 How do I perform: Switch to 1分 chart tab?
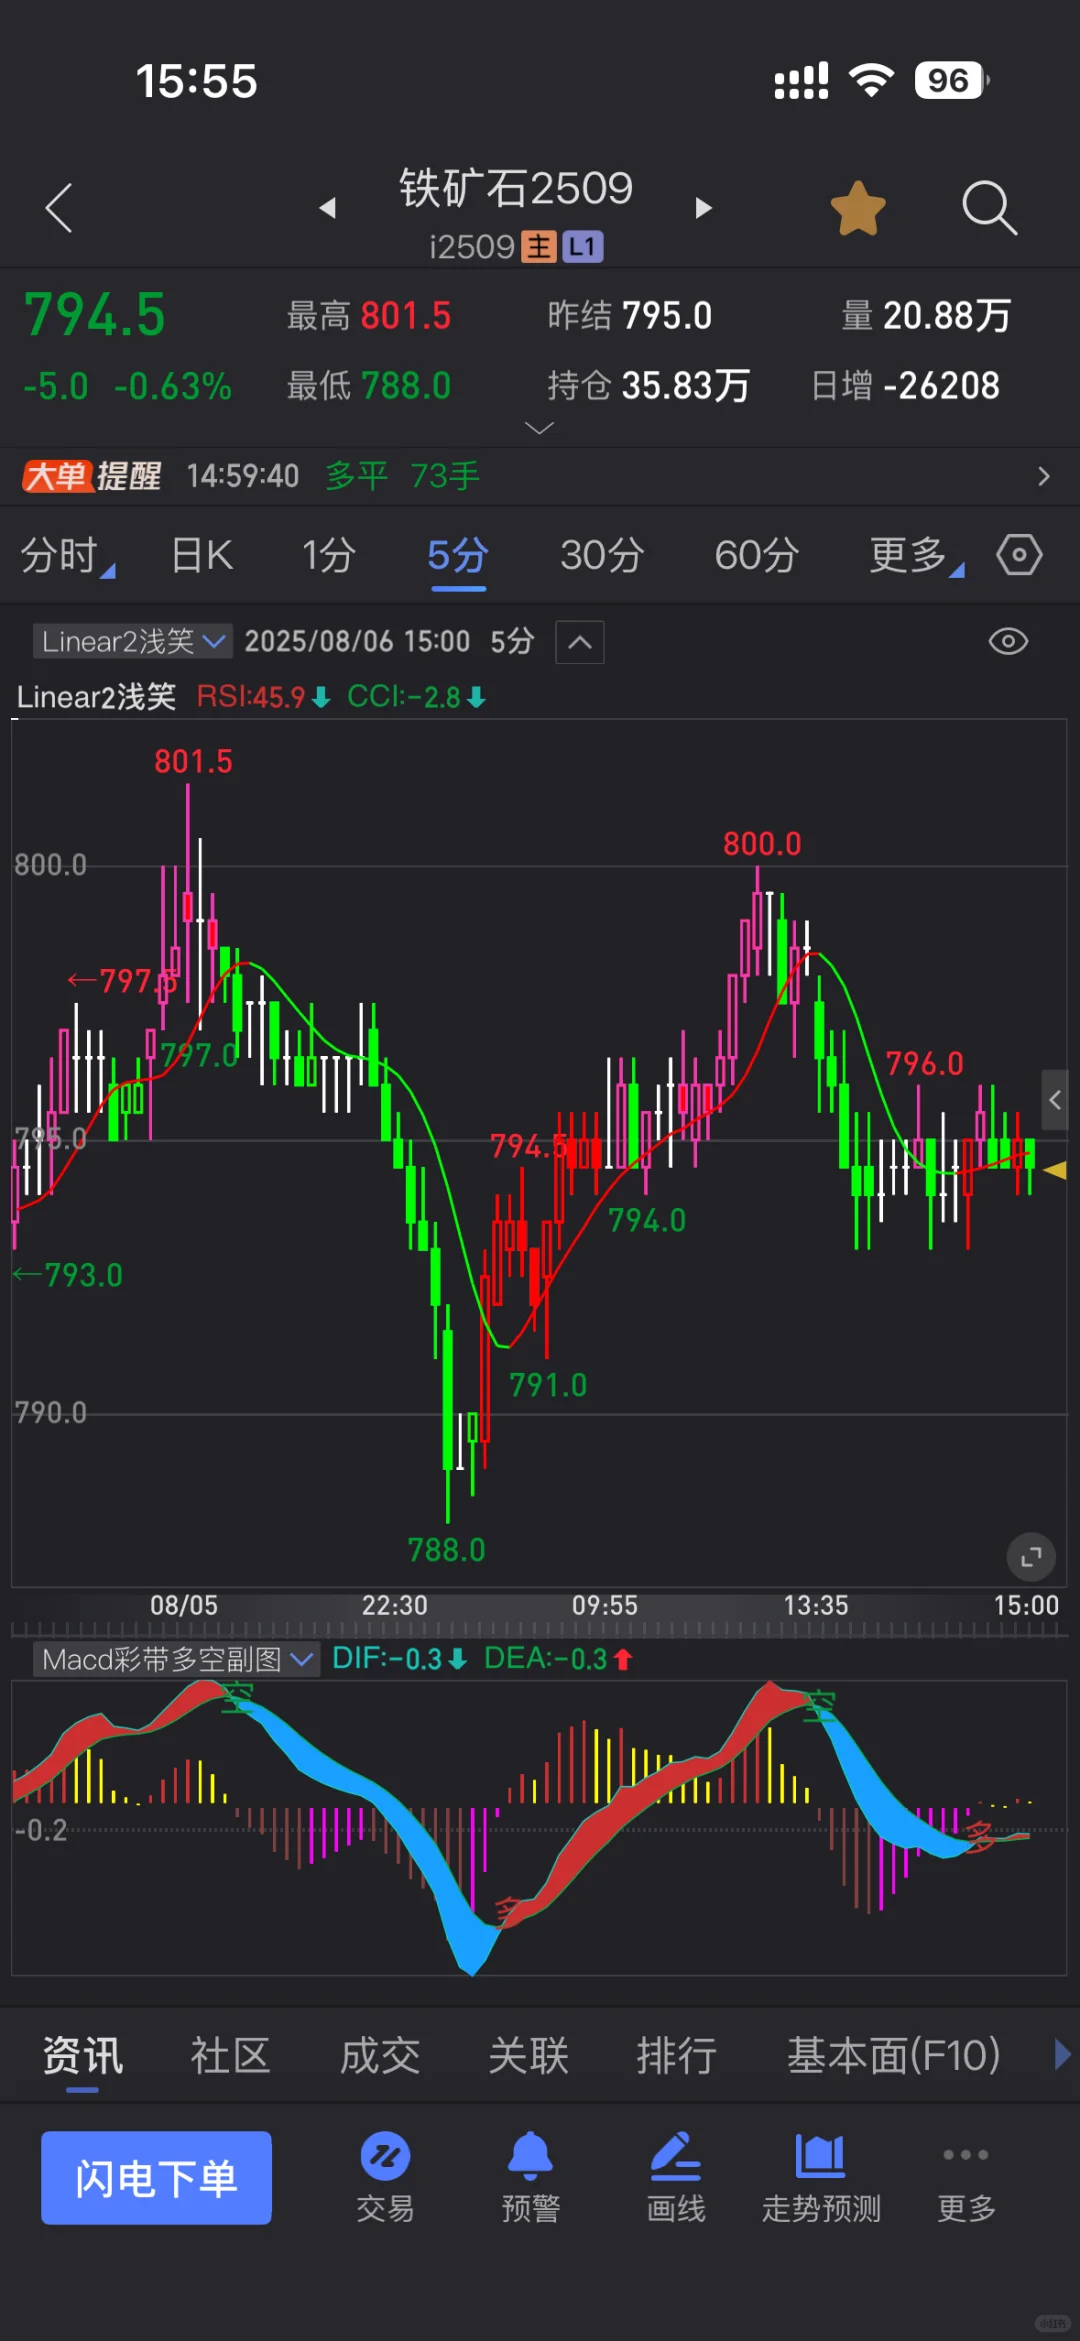[329, 555]
